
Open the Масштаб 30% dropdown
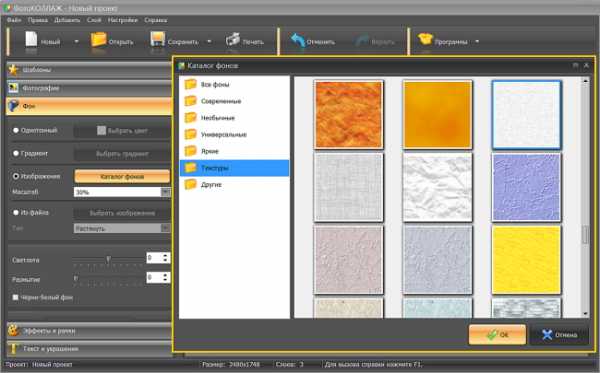click(166, 192)
